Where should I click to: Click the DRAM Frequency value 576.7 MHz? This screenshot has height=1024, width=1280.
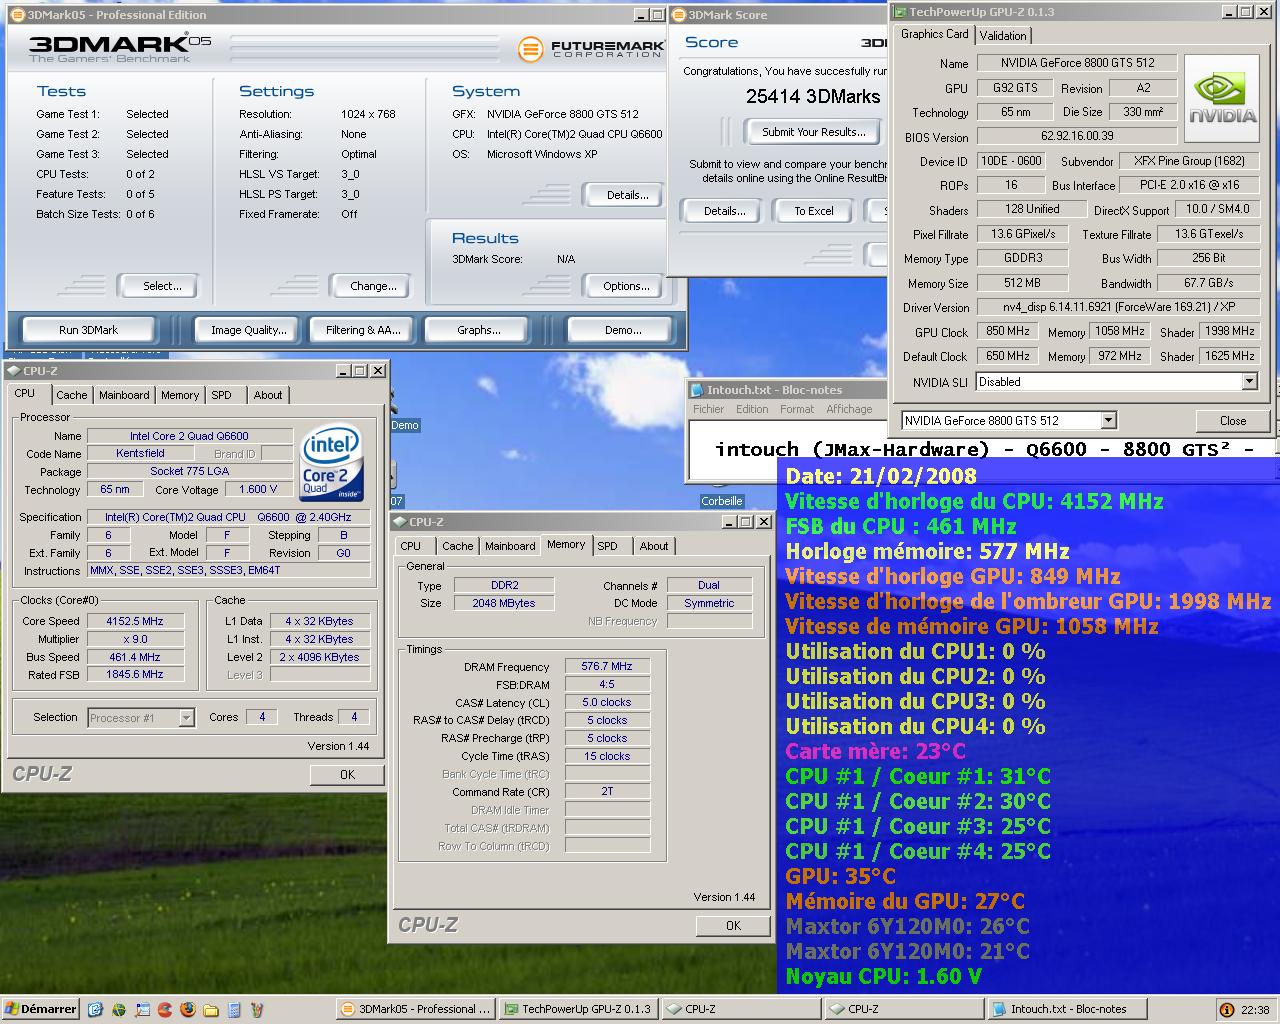[x=607, y=666]
